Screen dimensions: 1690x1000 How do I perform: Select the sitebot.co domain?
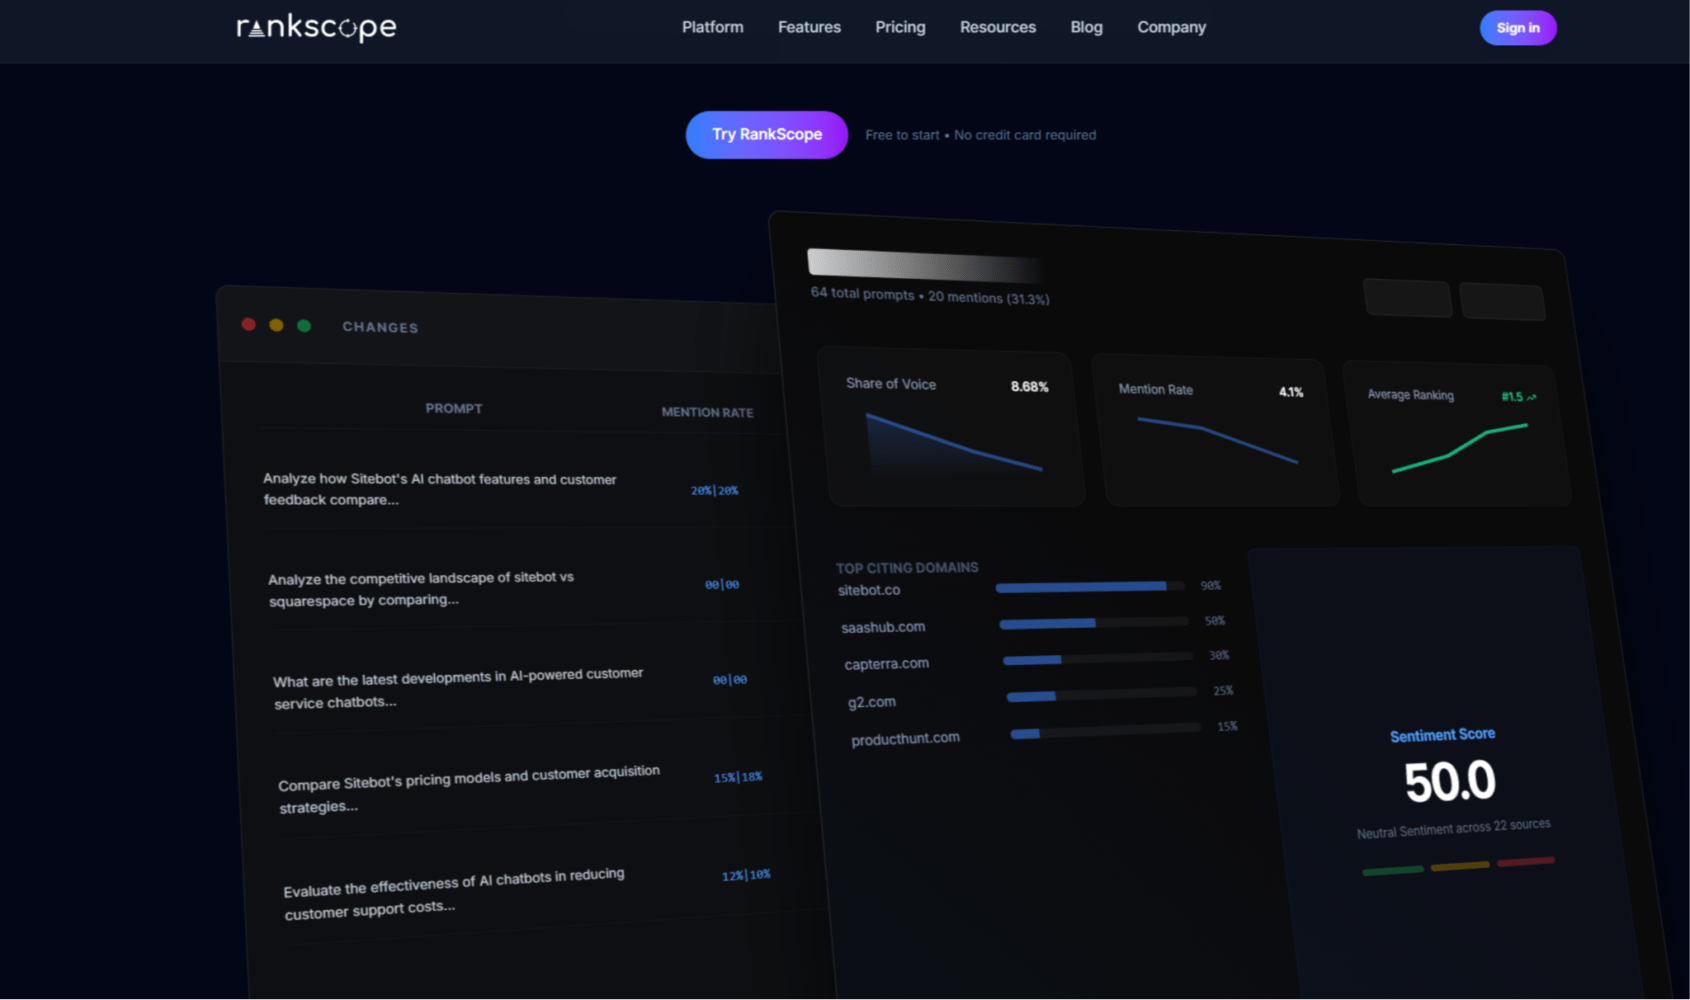coord(869,590)
